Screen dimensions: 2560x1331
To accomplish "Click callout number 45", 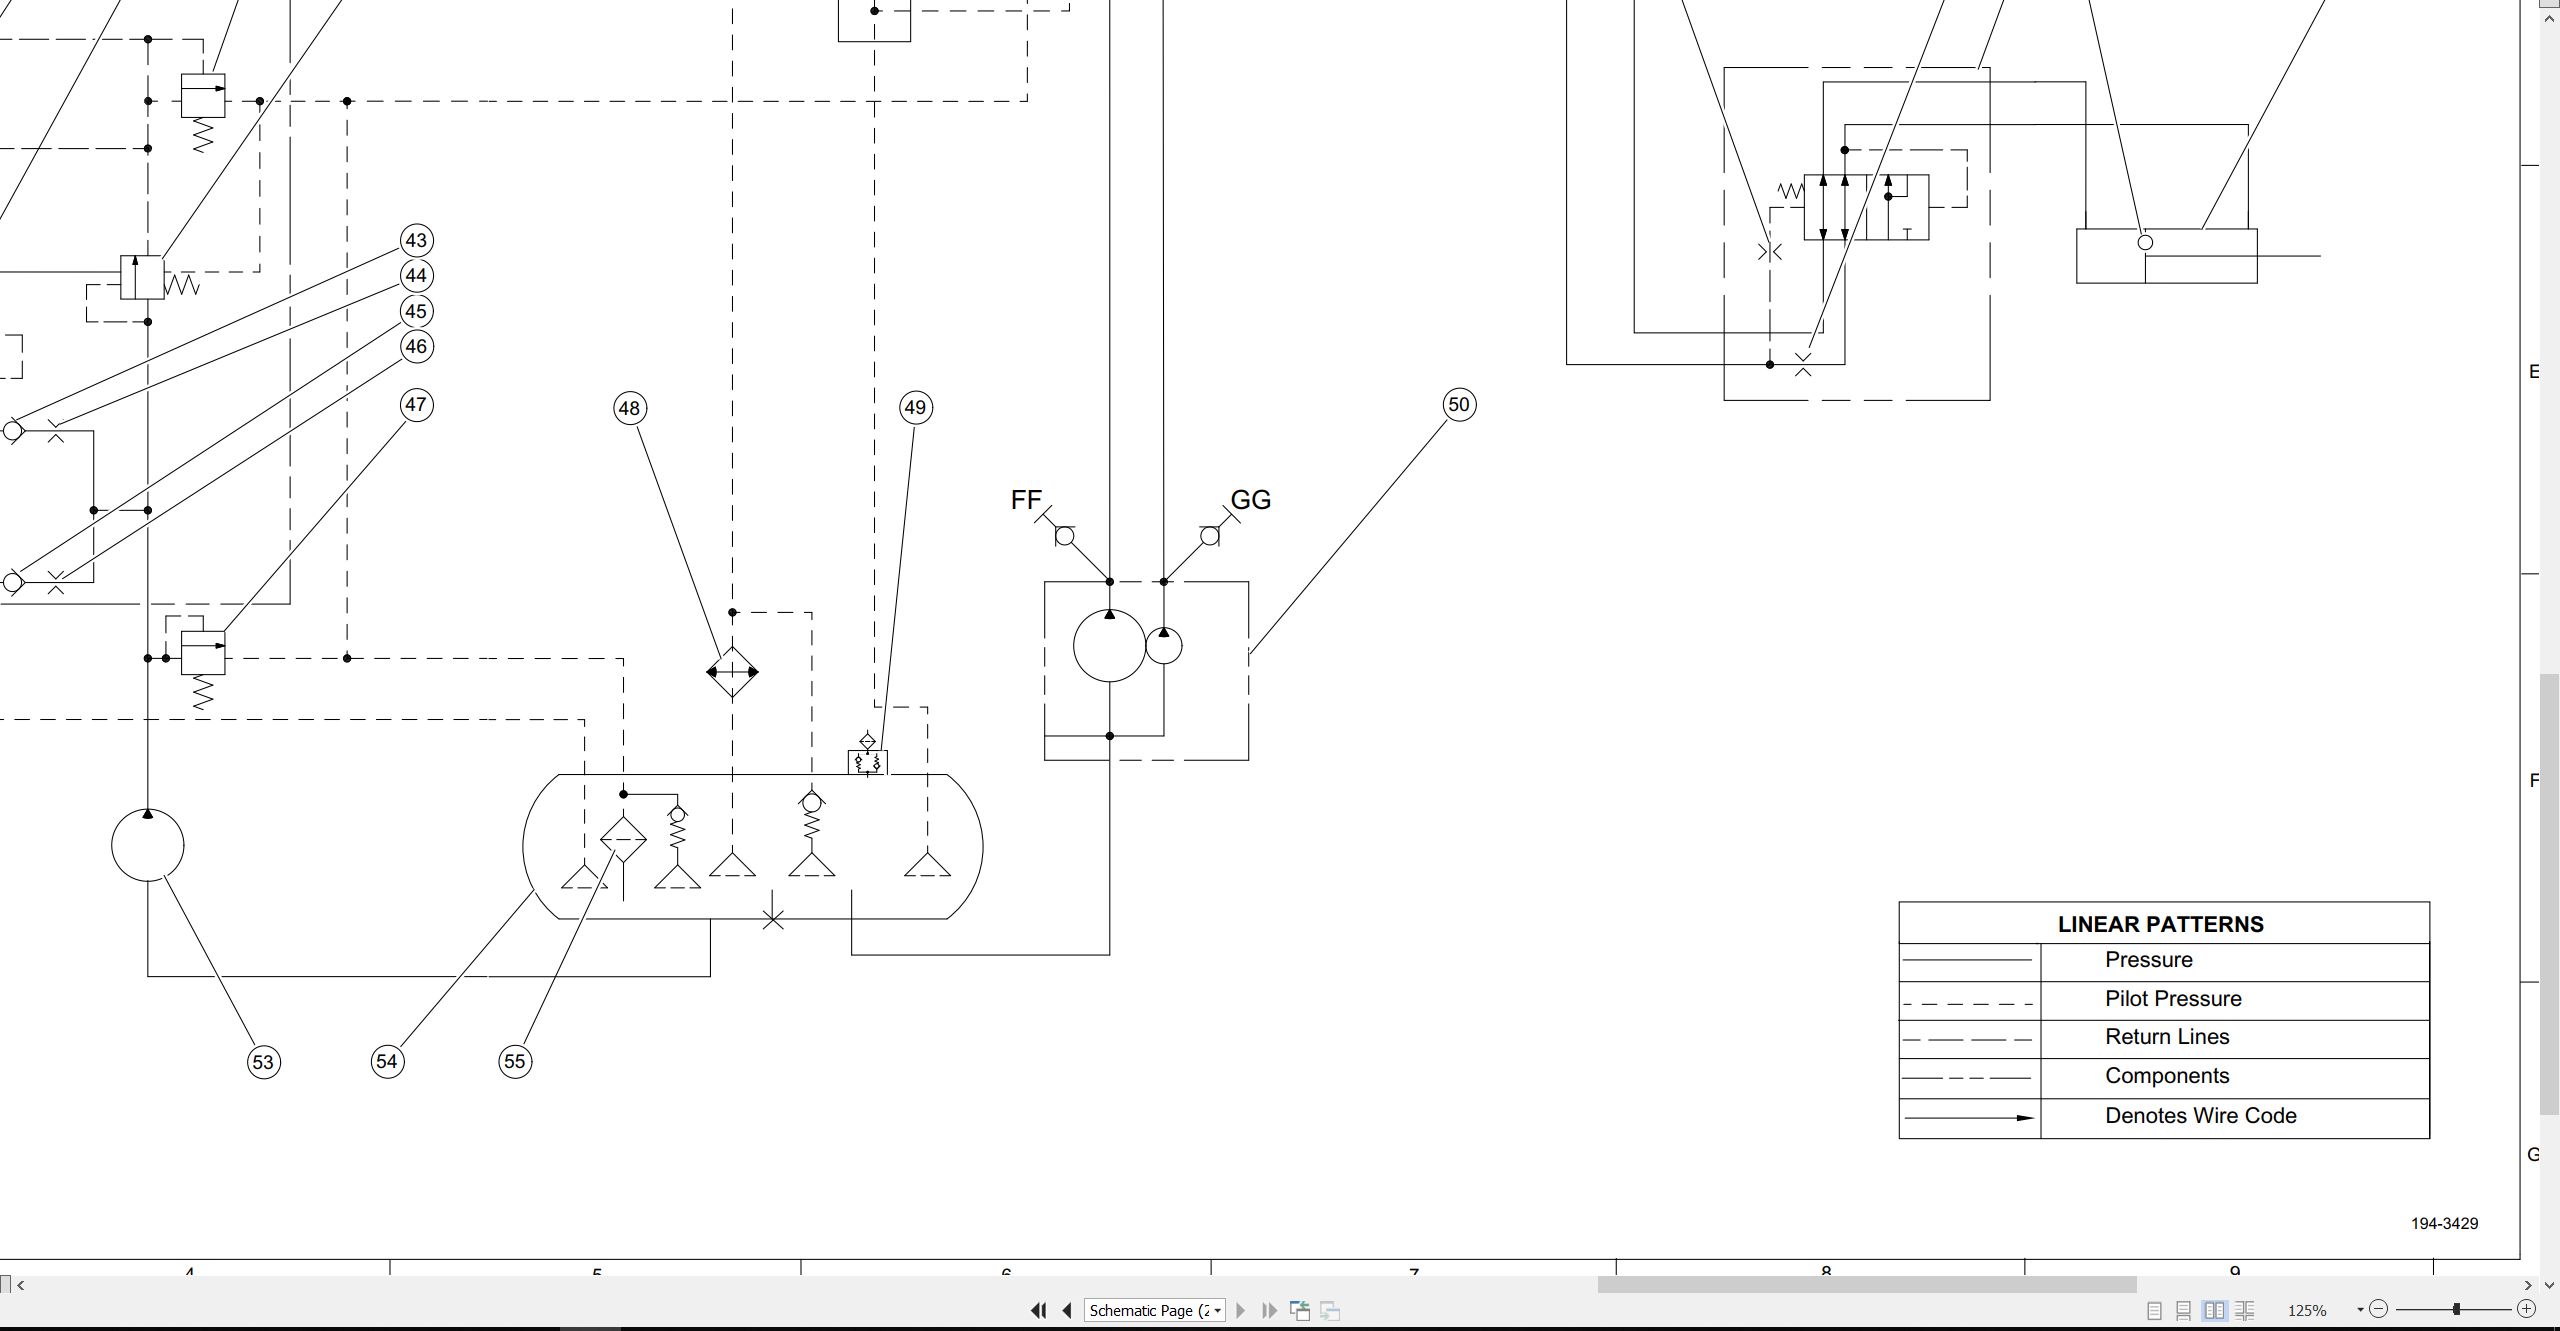I will pos(416,312).
